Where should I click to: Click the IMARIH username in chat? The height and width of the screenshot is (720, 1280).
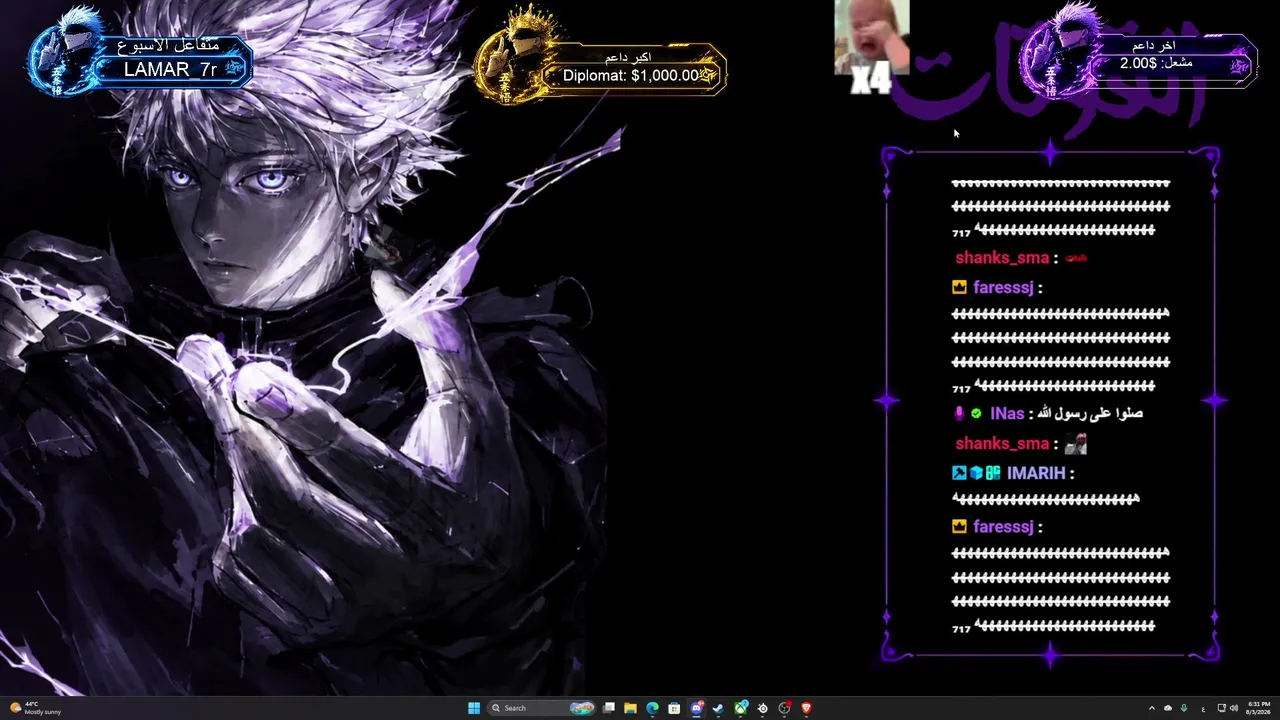tap(1036, 473)
